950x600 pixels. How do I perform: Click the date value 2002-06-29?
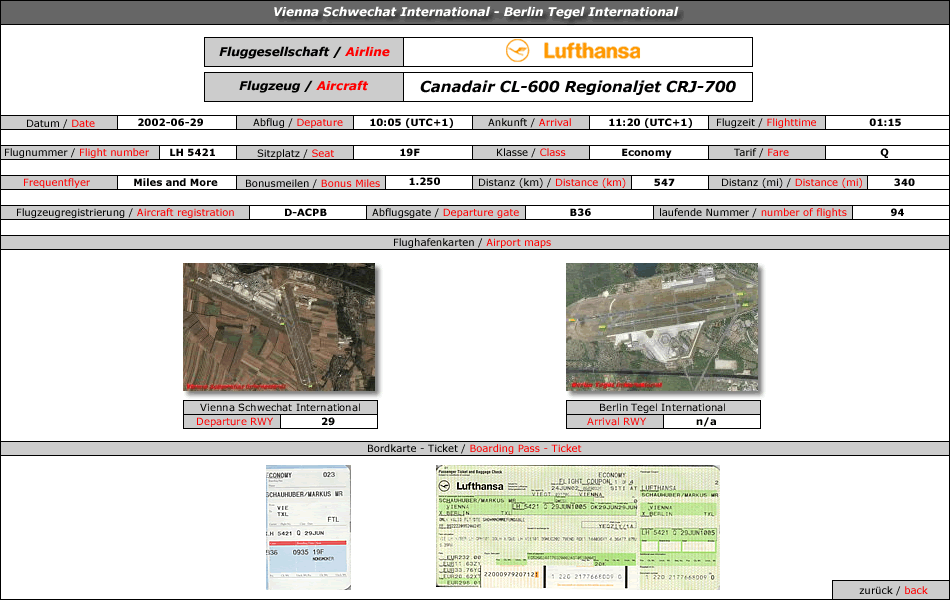point(170,122)
